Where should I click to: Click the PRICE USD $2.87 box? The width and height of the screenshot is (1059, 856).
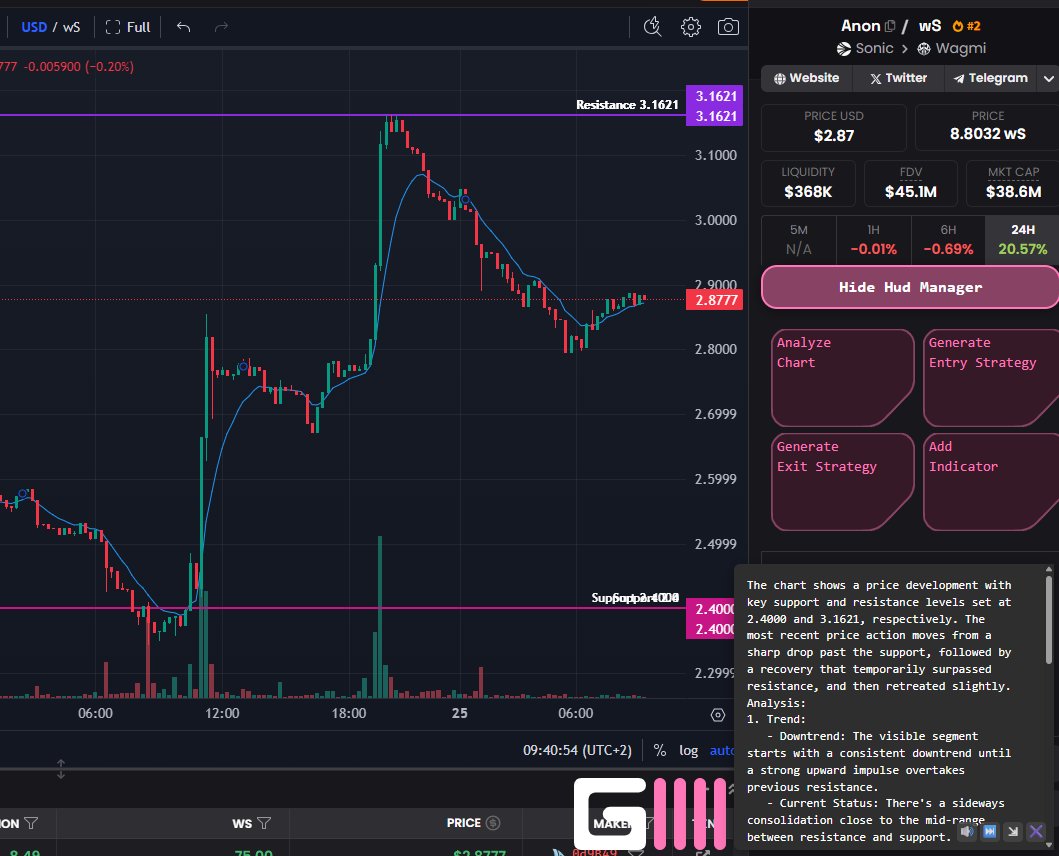833,127
